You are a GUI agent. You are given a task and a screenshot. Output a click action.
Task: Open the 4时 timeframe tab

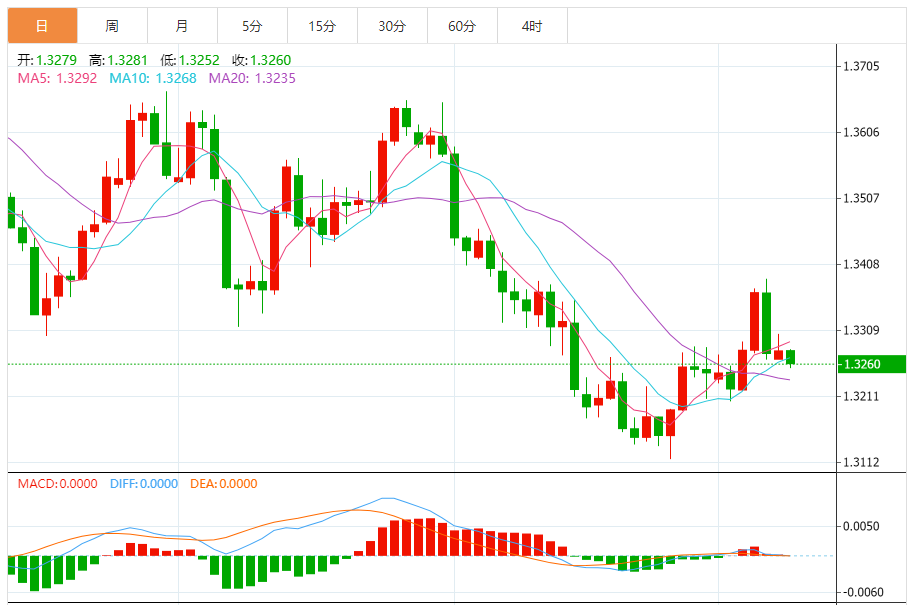coord(532,26)
